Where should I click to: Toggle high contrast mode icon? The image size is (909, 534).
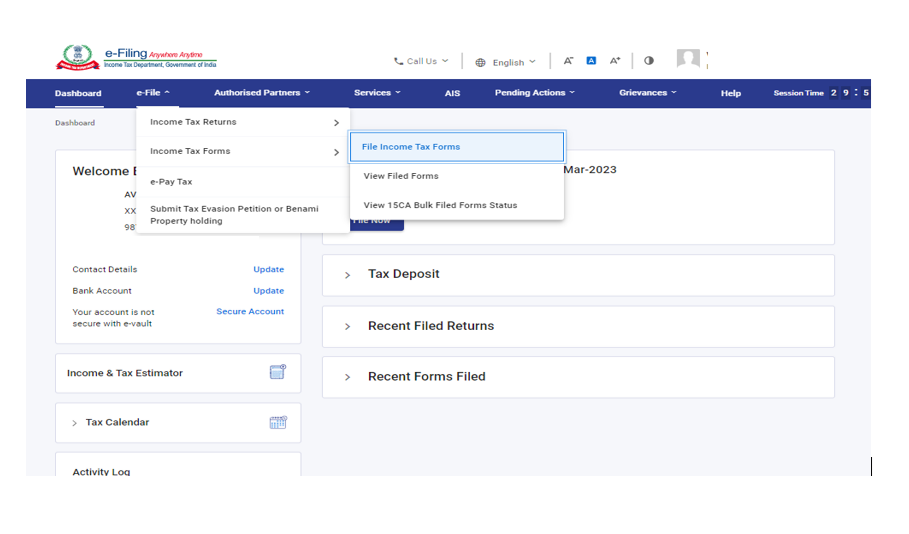[x=649, y=61]
